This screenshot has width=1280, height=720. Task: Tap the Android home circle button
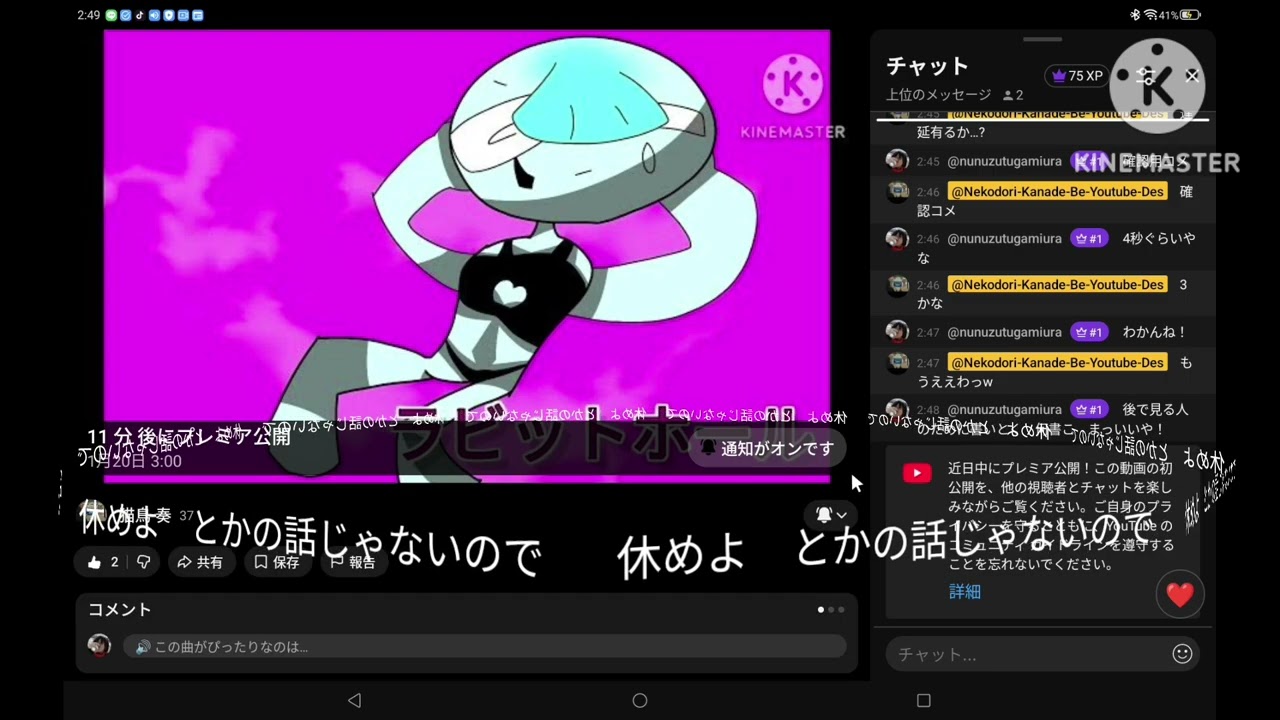pyautogui.click(x=640, y=700)
